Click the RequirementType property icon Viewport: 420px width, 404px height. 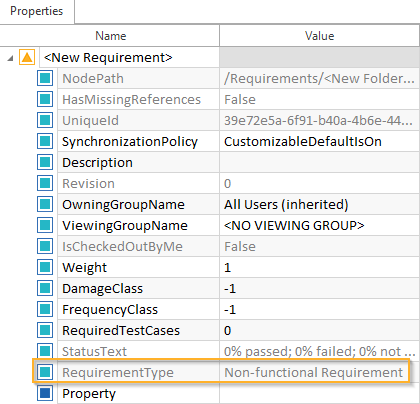click(45, 372)
